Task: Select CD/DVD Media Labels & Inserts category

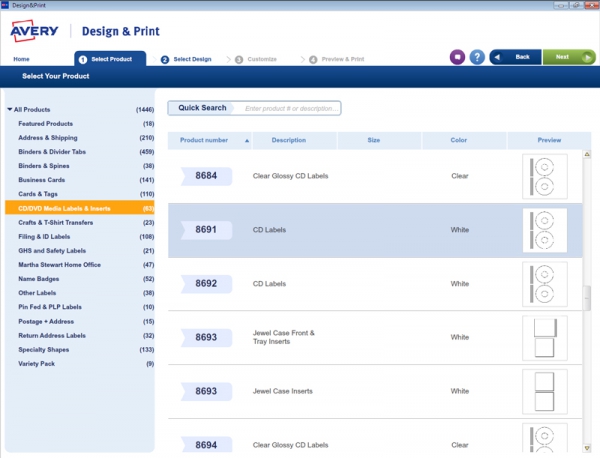Action: coord(80,208)
